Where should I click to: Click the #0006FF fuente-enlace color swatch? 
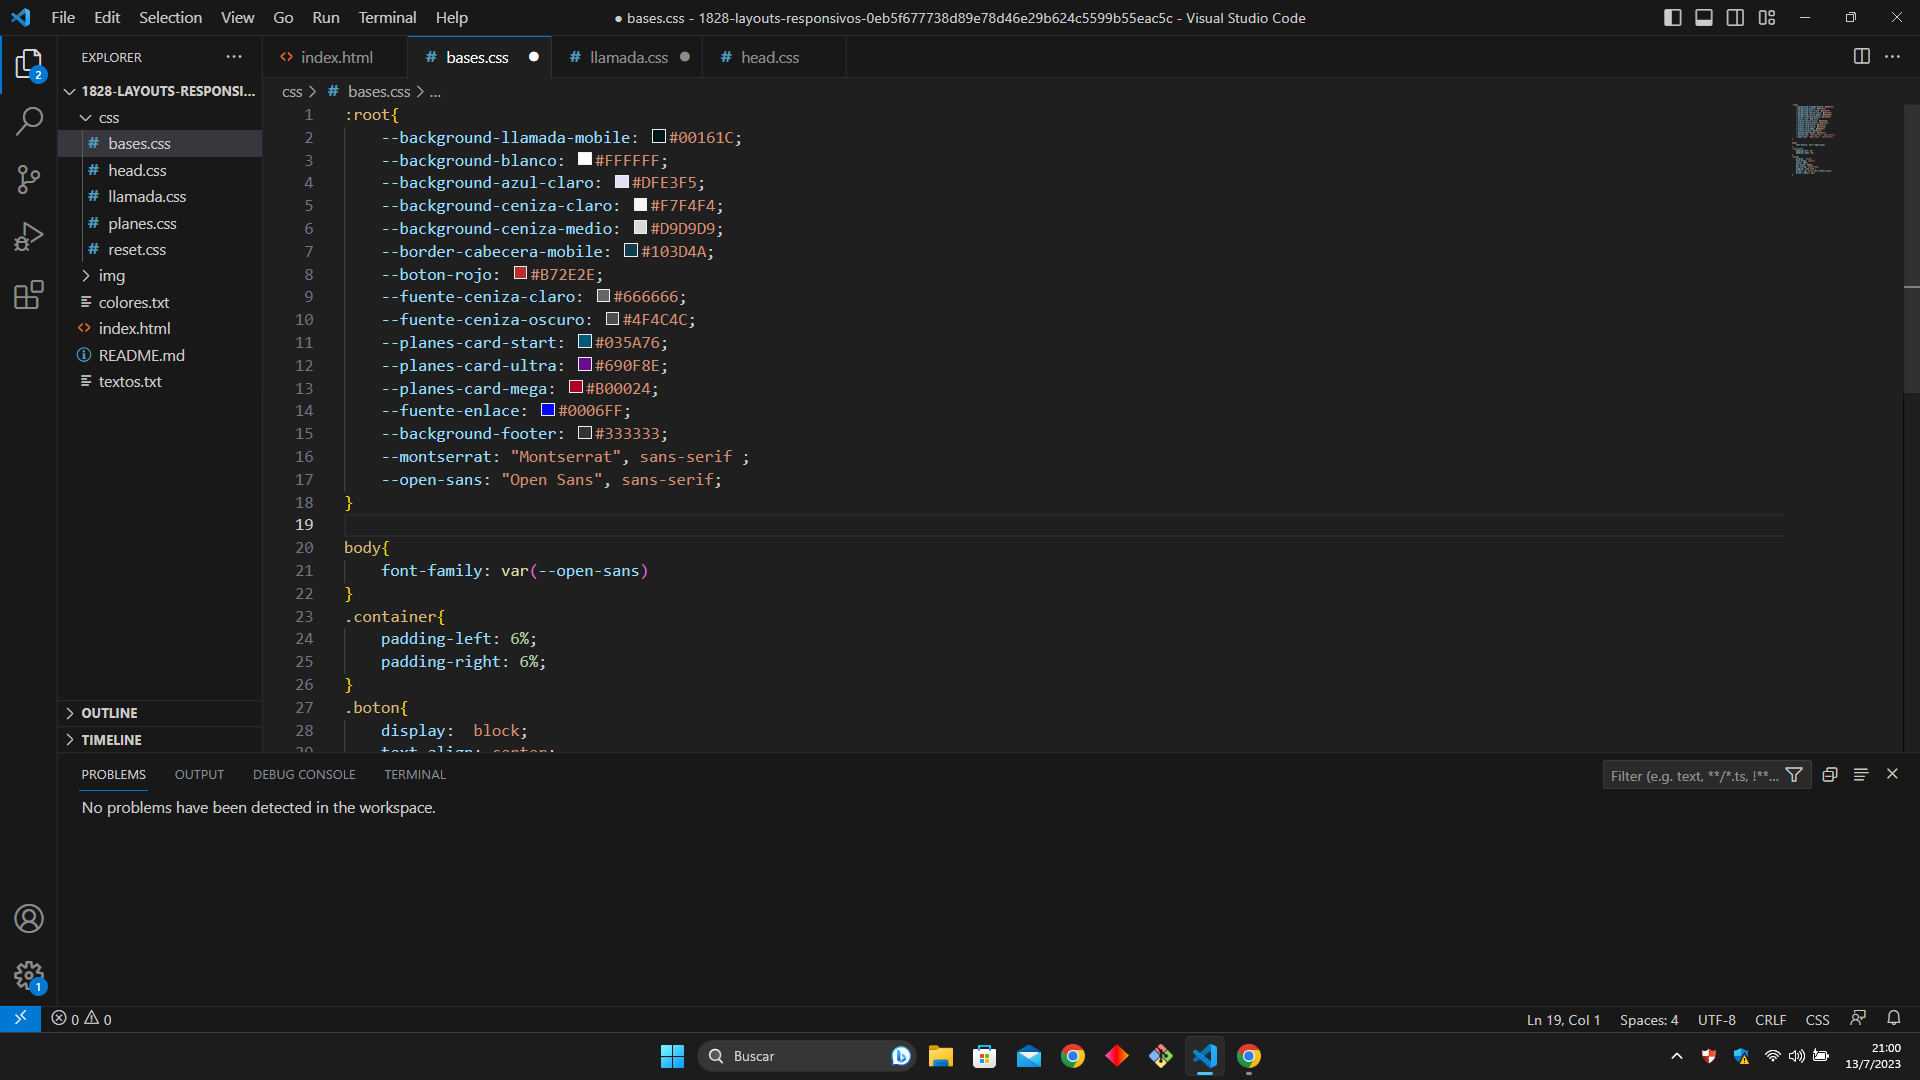[x=548, y=410]
